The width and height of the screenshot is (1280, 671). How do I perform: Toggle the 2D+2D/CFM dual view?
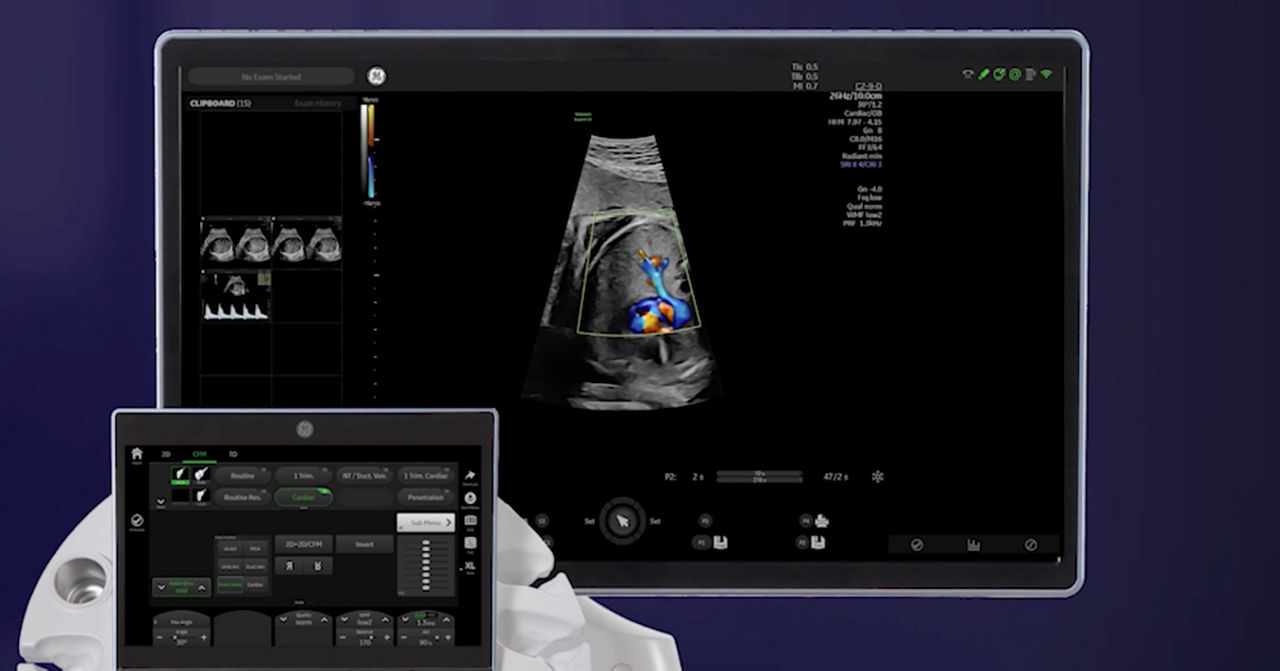[x=303, y=544]
